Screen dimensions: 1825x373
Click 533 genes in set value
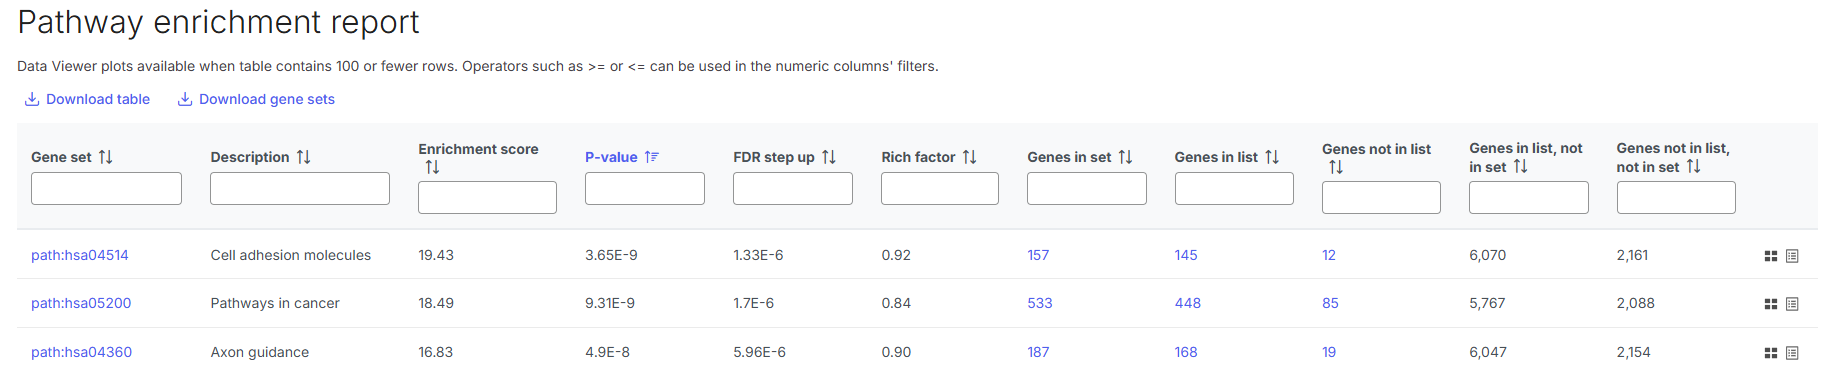pos(1040,303)
